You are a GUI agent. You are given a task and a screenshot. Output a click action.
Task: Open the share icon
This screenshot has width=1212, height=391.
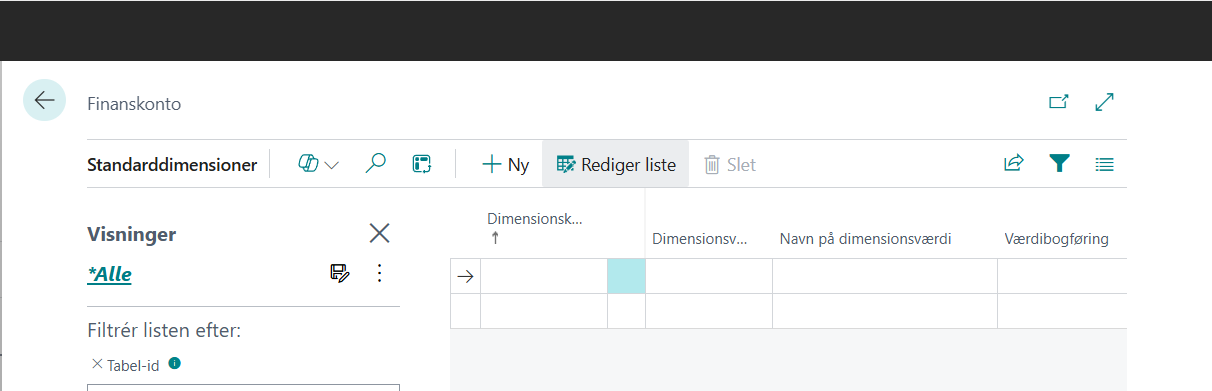(1014, 164)
